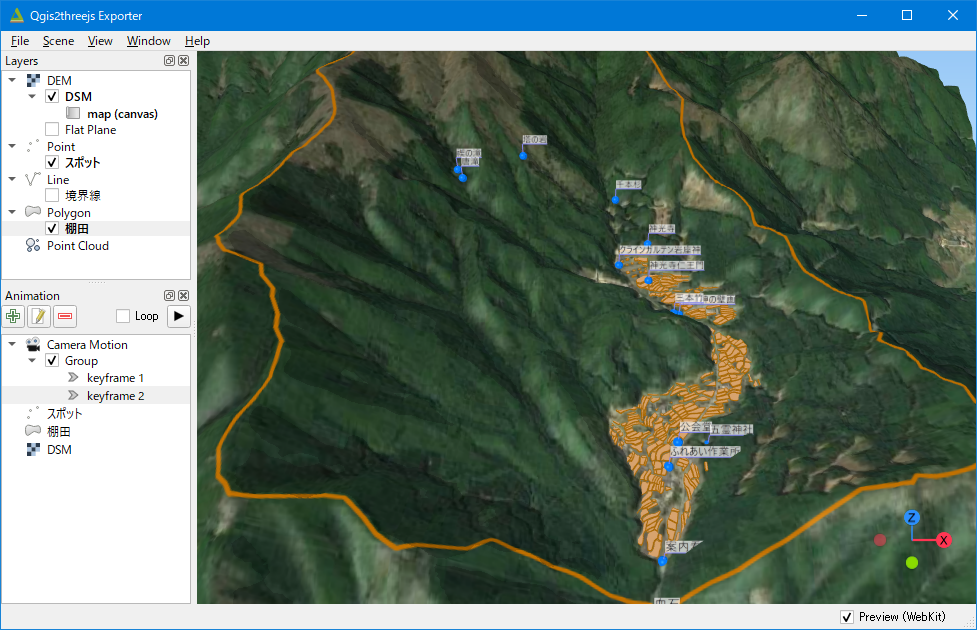Click the Line layer group icon
This screenshot has height=630, width=977.
[x=33, y=179]
